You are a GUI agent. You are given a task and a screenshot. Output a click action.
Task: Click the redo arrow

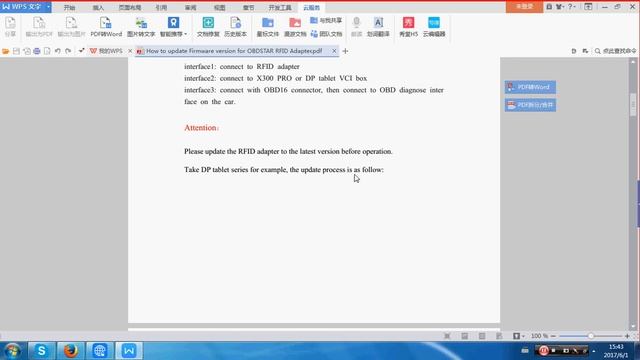(68, 51)
